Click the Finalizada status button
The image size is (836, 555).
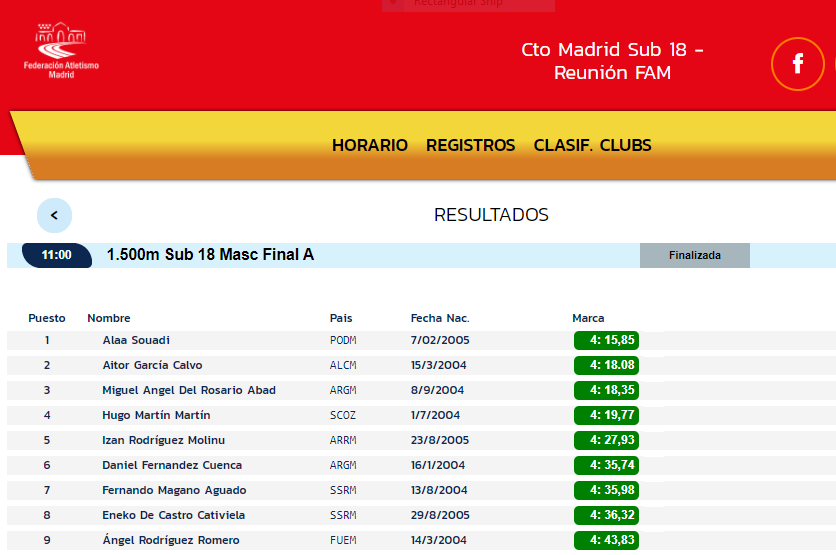pos(694,255)
